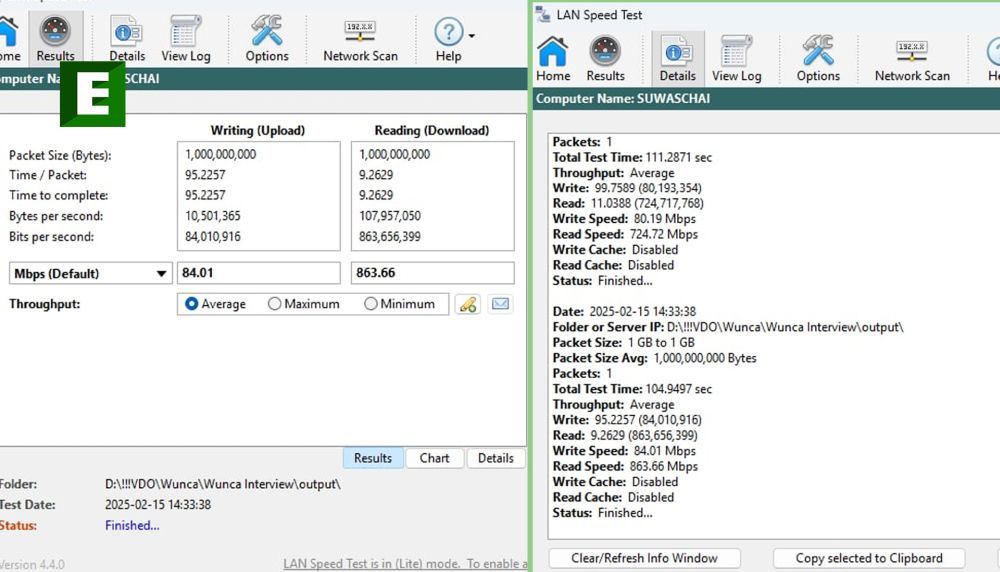Click Read Speed 863.66 Mbps line
The height and width of the screenshot is (572, 1000).
pos(625,466)
